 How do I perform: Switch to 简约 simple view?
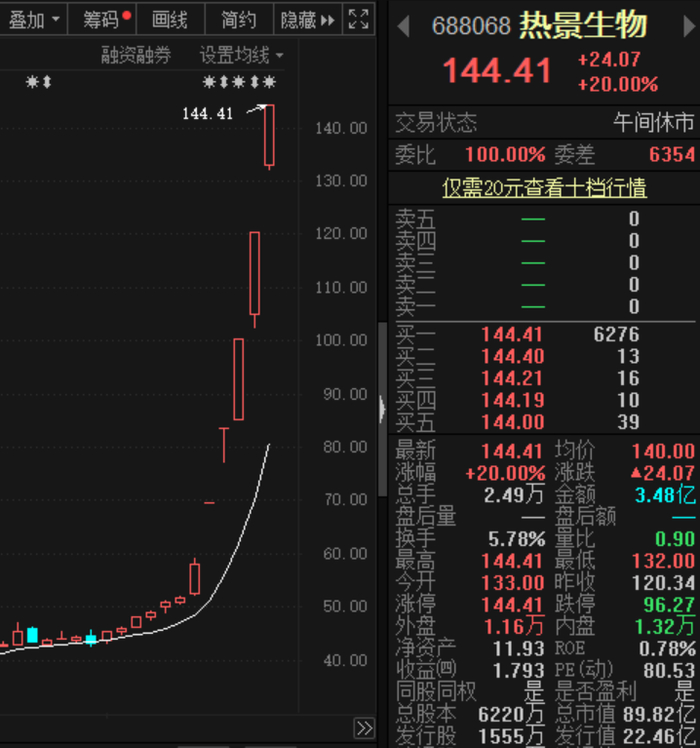click(239, 20)
